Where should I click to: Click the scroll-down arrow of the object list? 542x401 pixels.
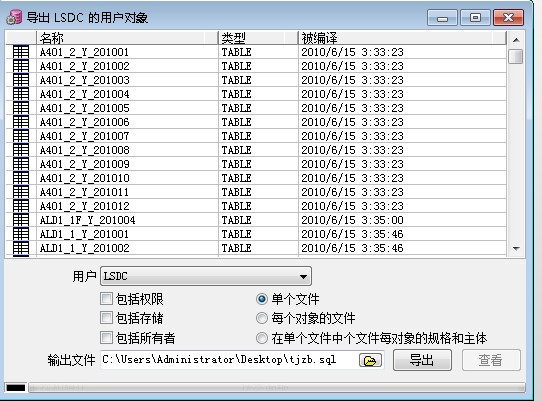(516, 249)
